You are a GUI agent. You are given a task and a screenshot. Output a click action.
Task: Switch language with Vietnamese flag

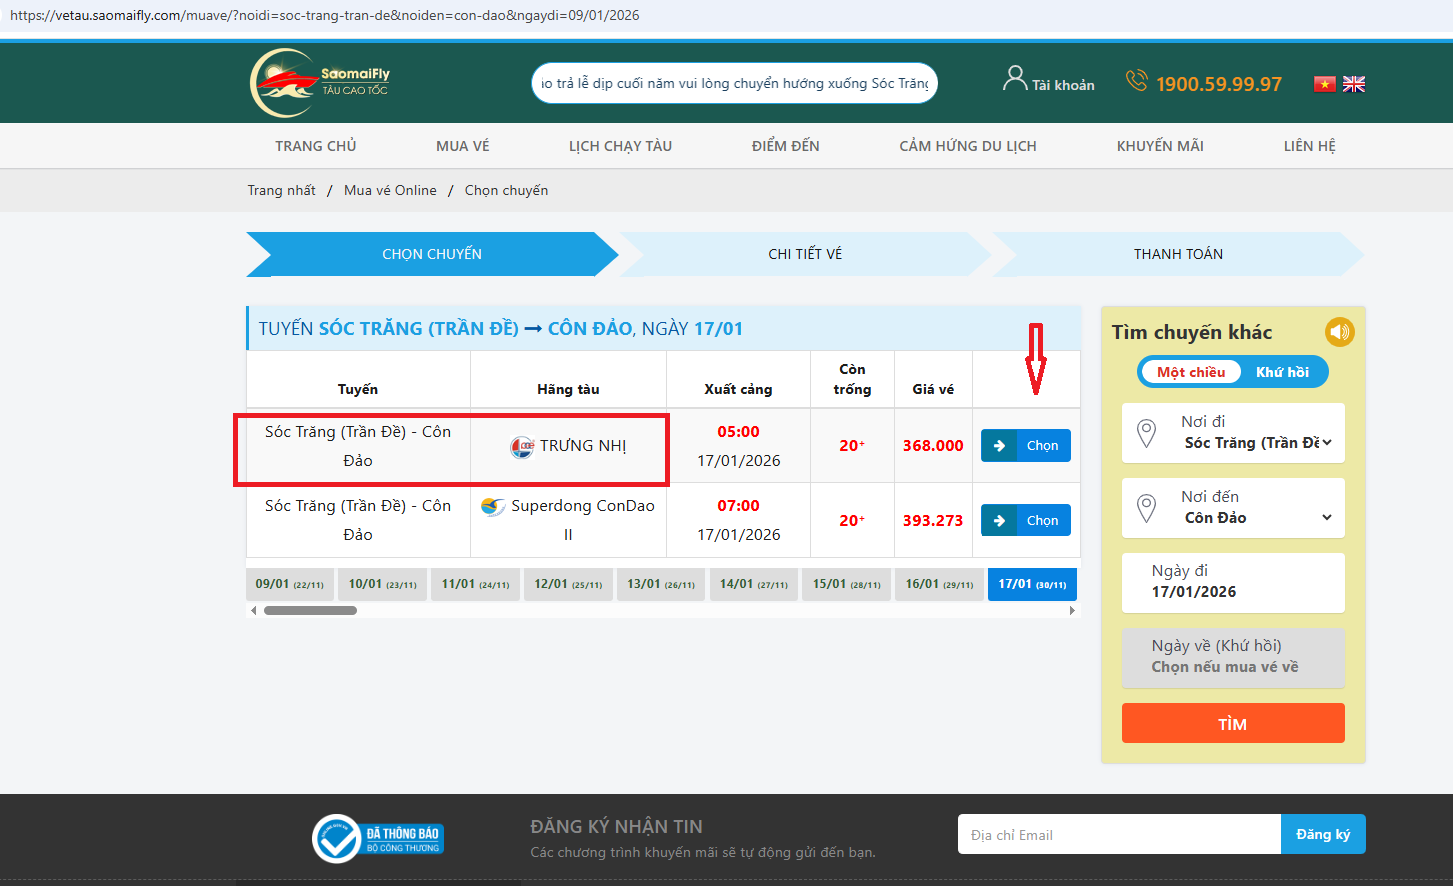click(x=1324, y=84)
